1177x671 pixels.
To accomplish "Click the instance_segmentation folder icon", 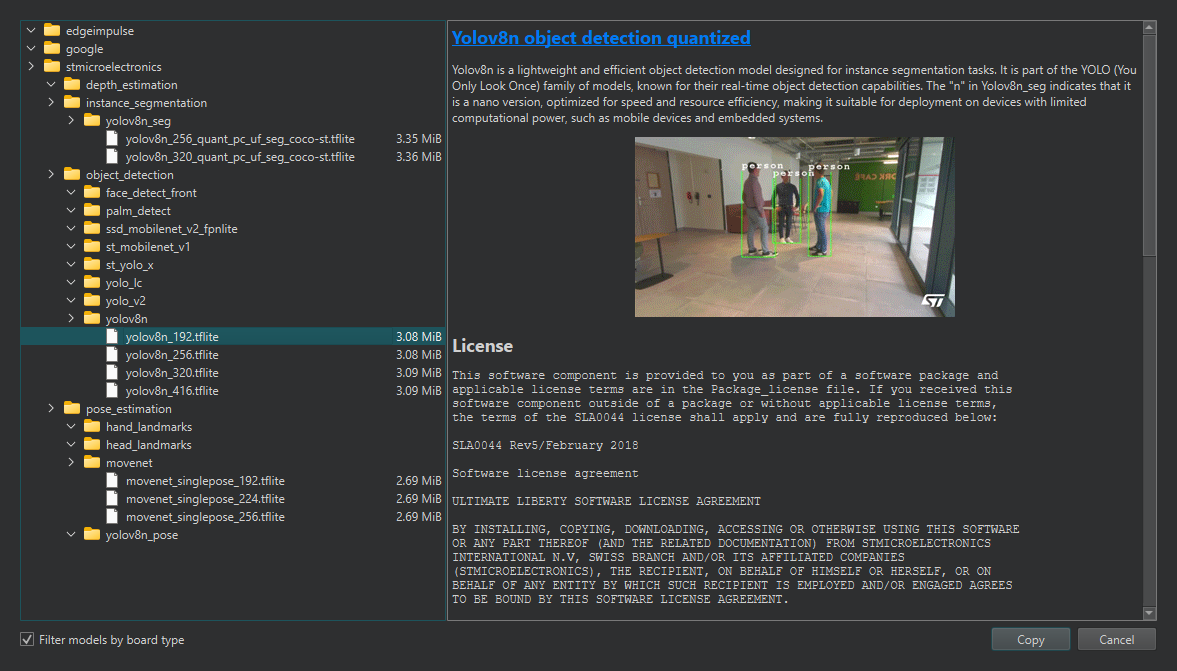I will click(72, 103).
